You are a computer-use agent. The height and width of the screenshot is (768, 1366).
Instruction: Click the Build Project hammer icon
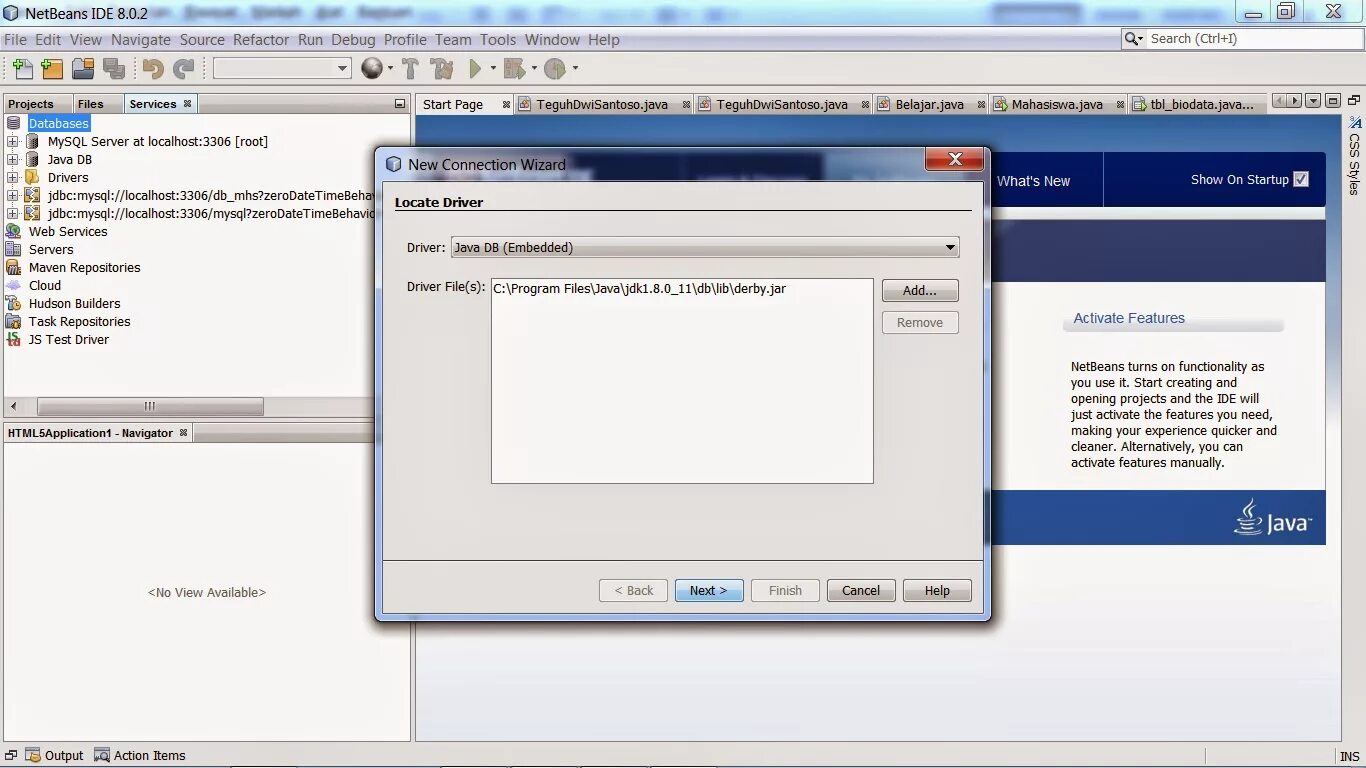[410, 68]
